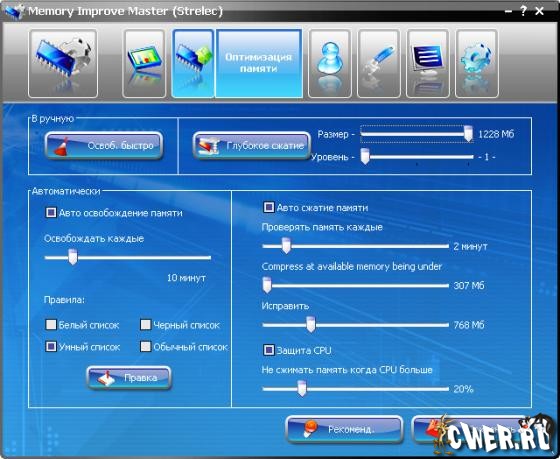Close the Memory Improve Master window

click(540, 11)
